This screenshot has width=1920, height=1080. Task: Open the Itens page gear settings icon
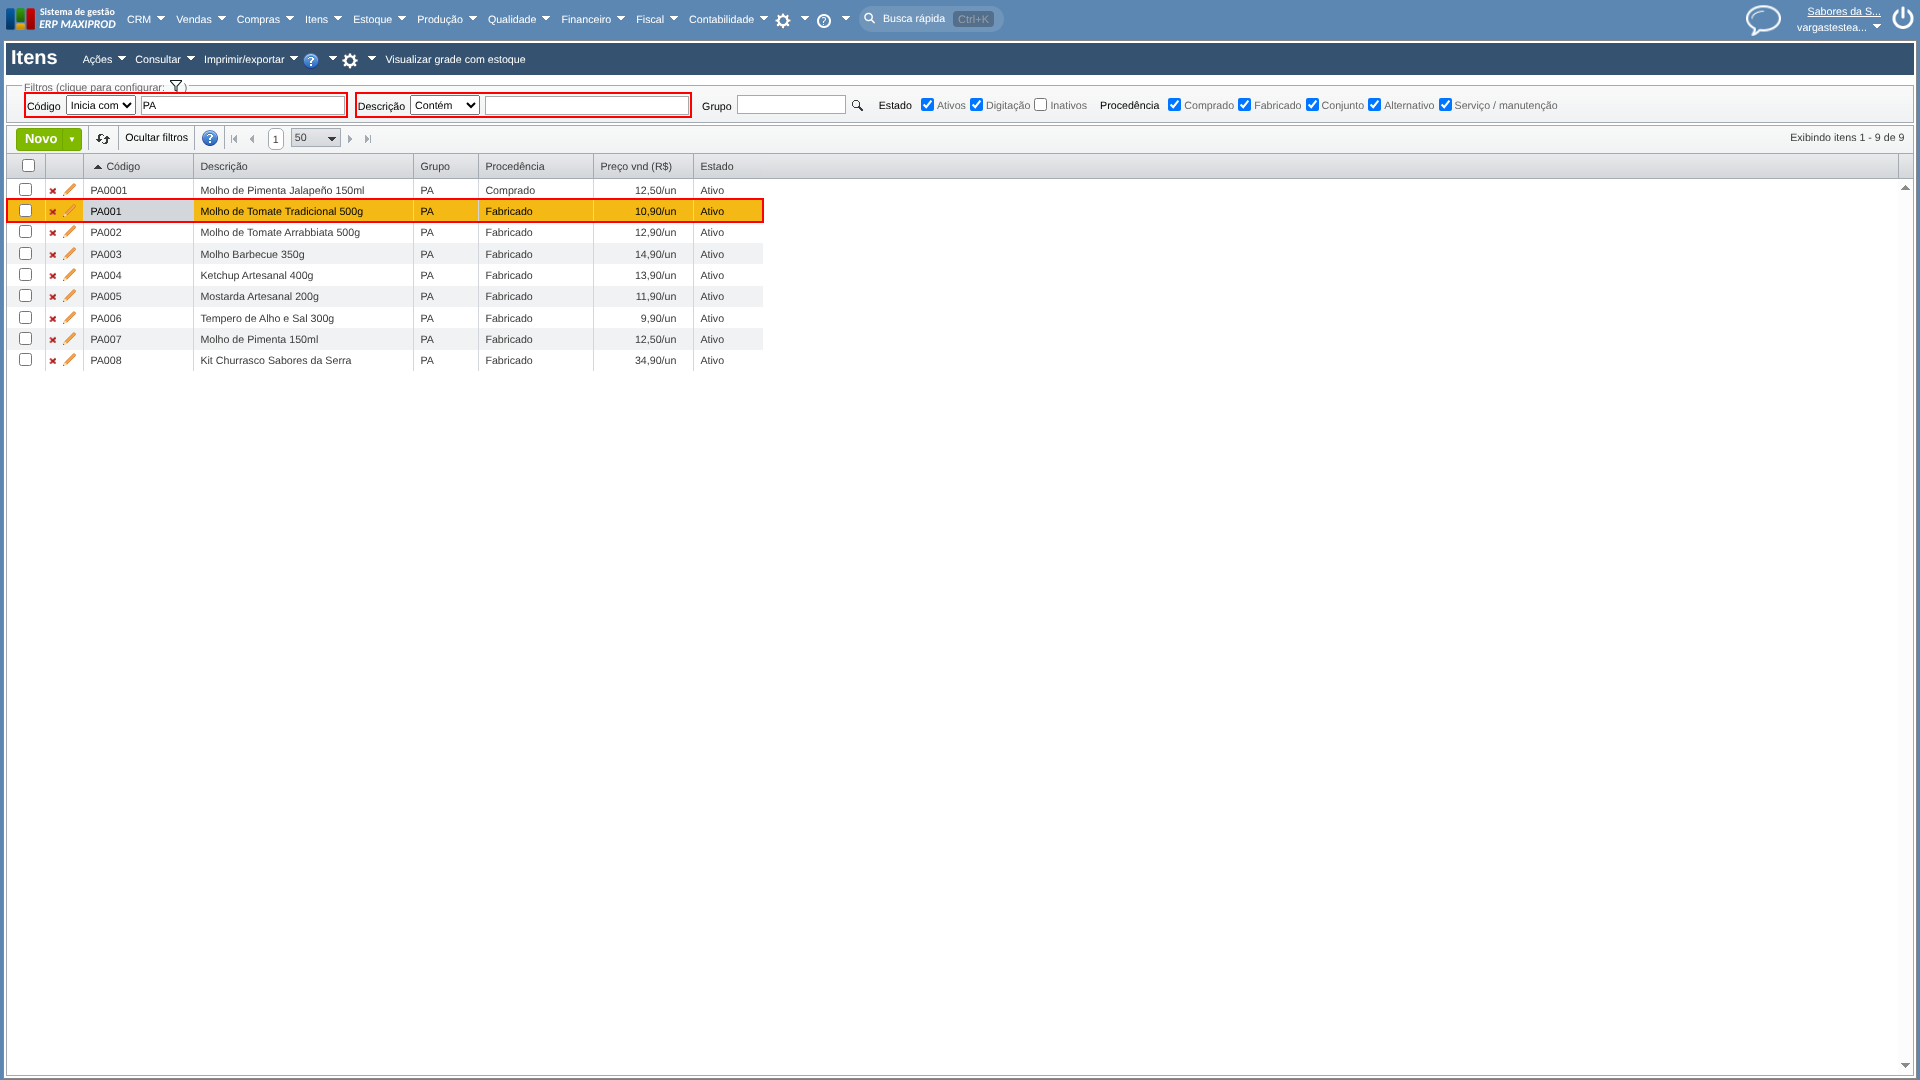click(350, 60)
